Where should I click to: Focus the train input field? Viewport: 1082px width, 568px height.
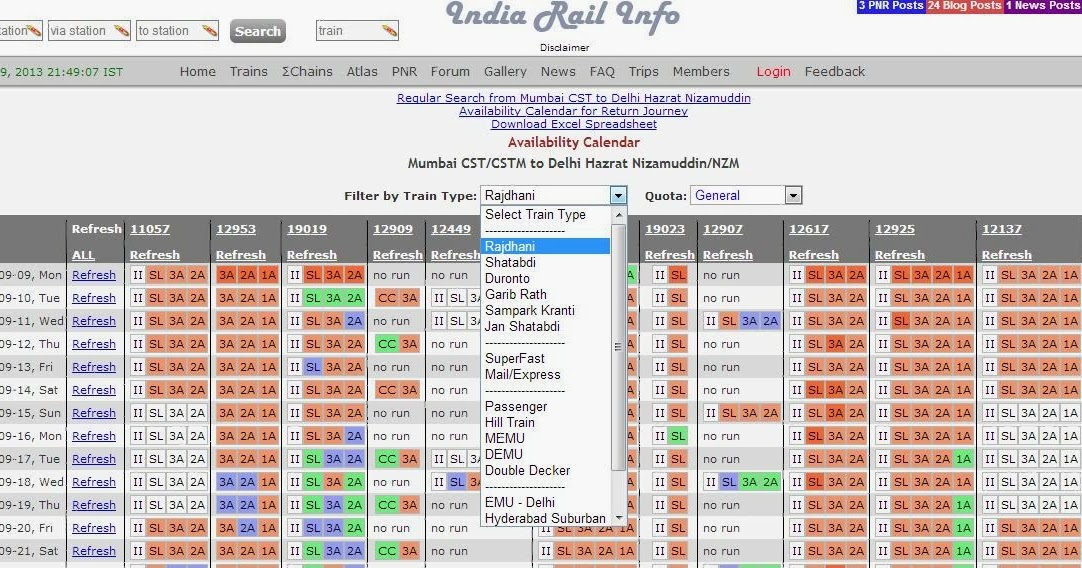coord(357,31)
